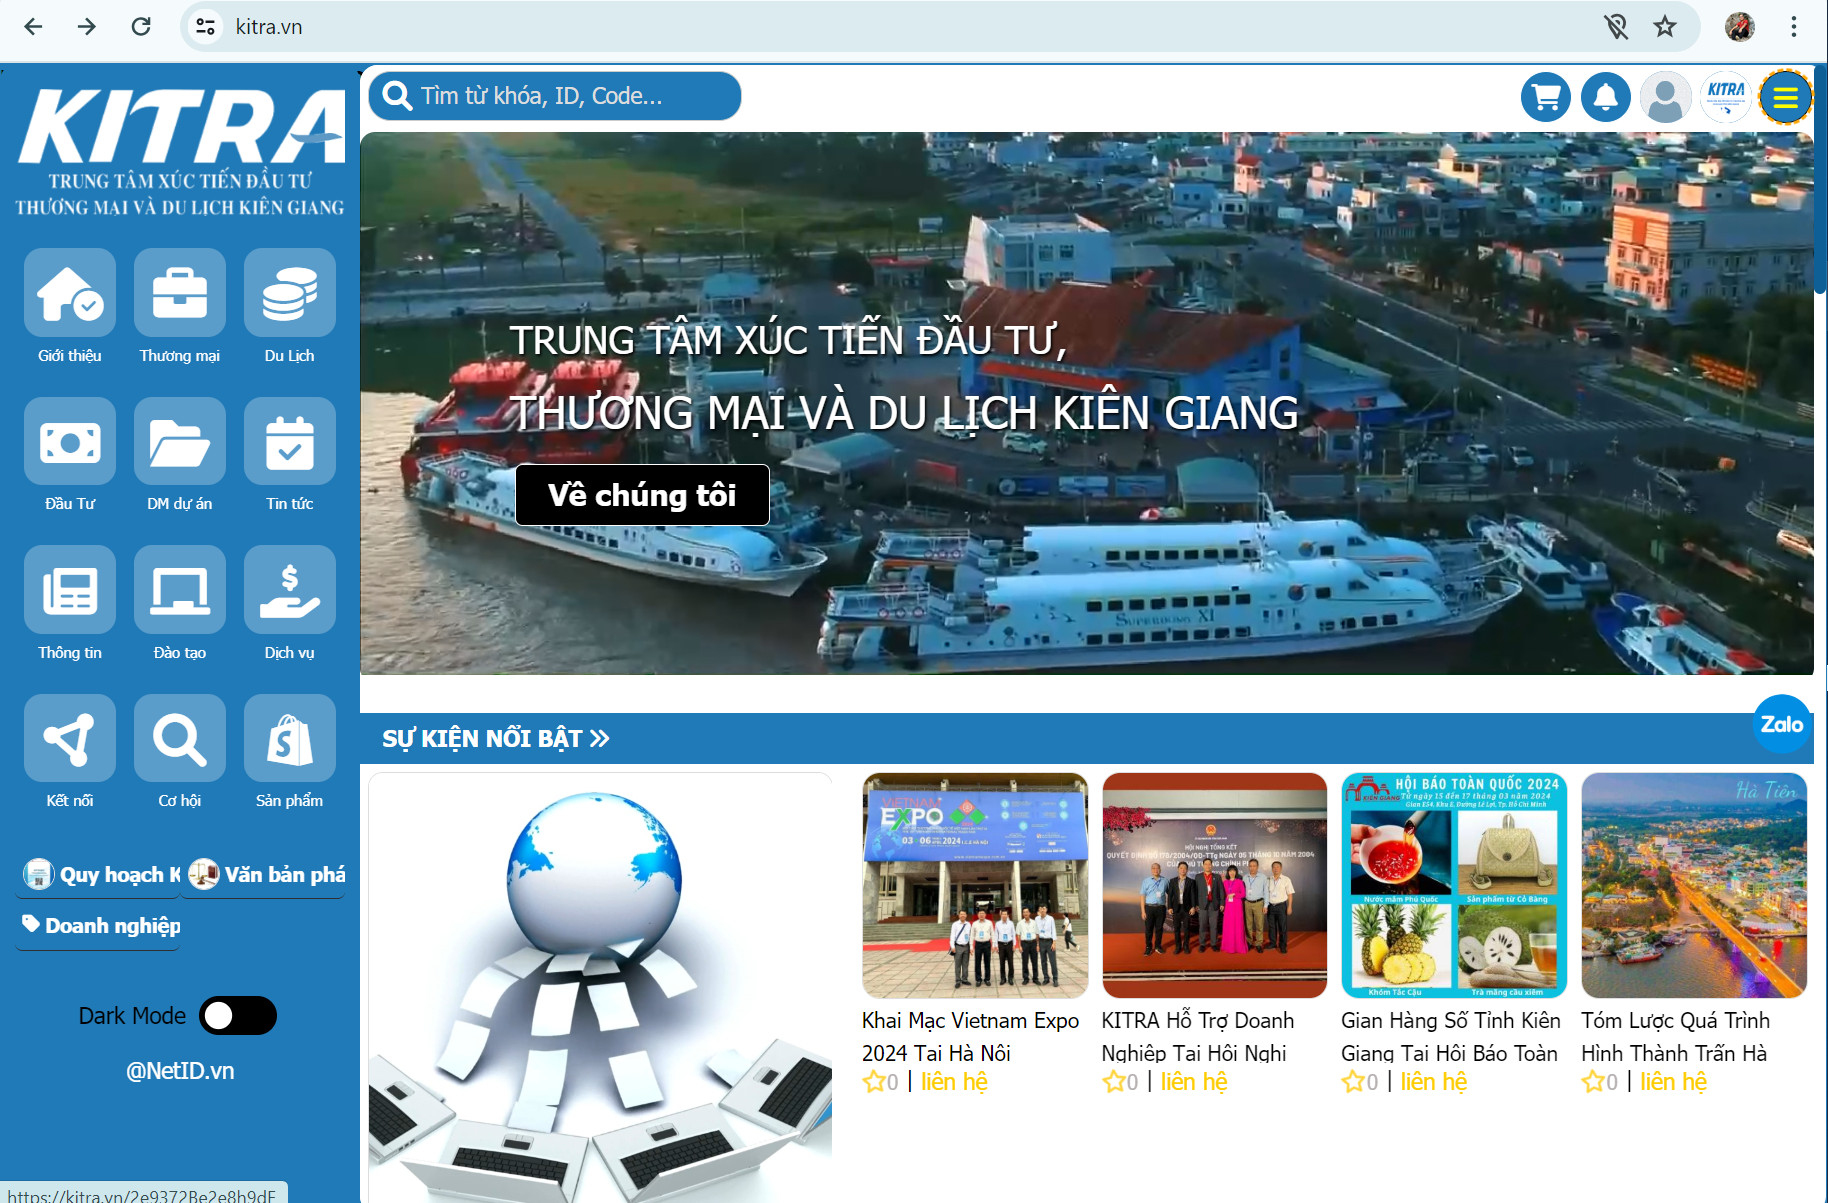This screenshot has height=1203, width=1828.
Task: Open Sản phẩm shopping bag icon
Action: pos(289,738)
